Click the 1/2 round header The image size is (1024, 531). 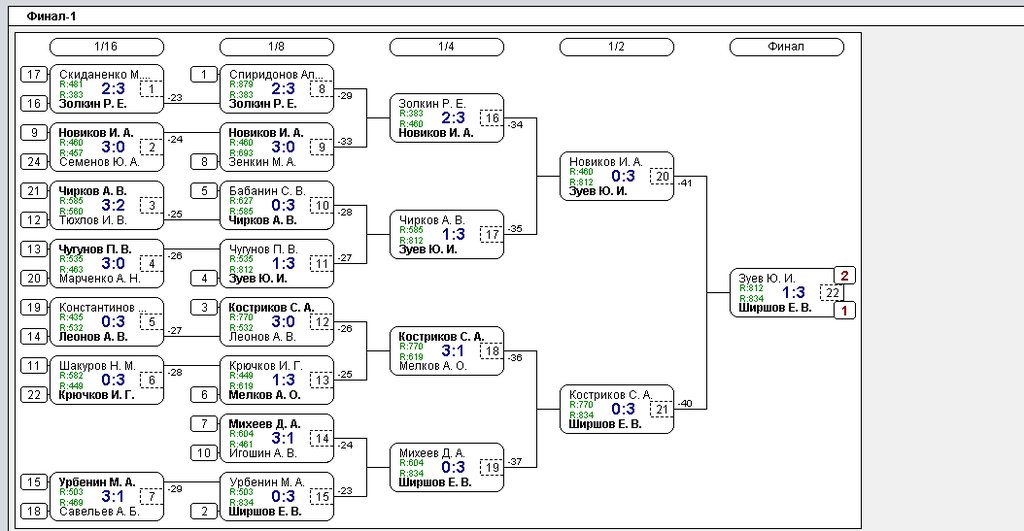point(616,47)
